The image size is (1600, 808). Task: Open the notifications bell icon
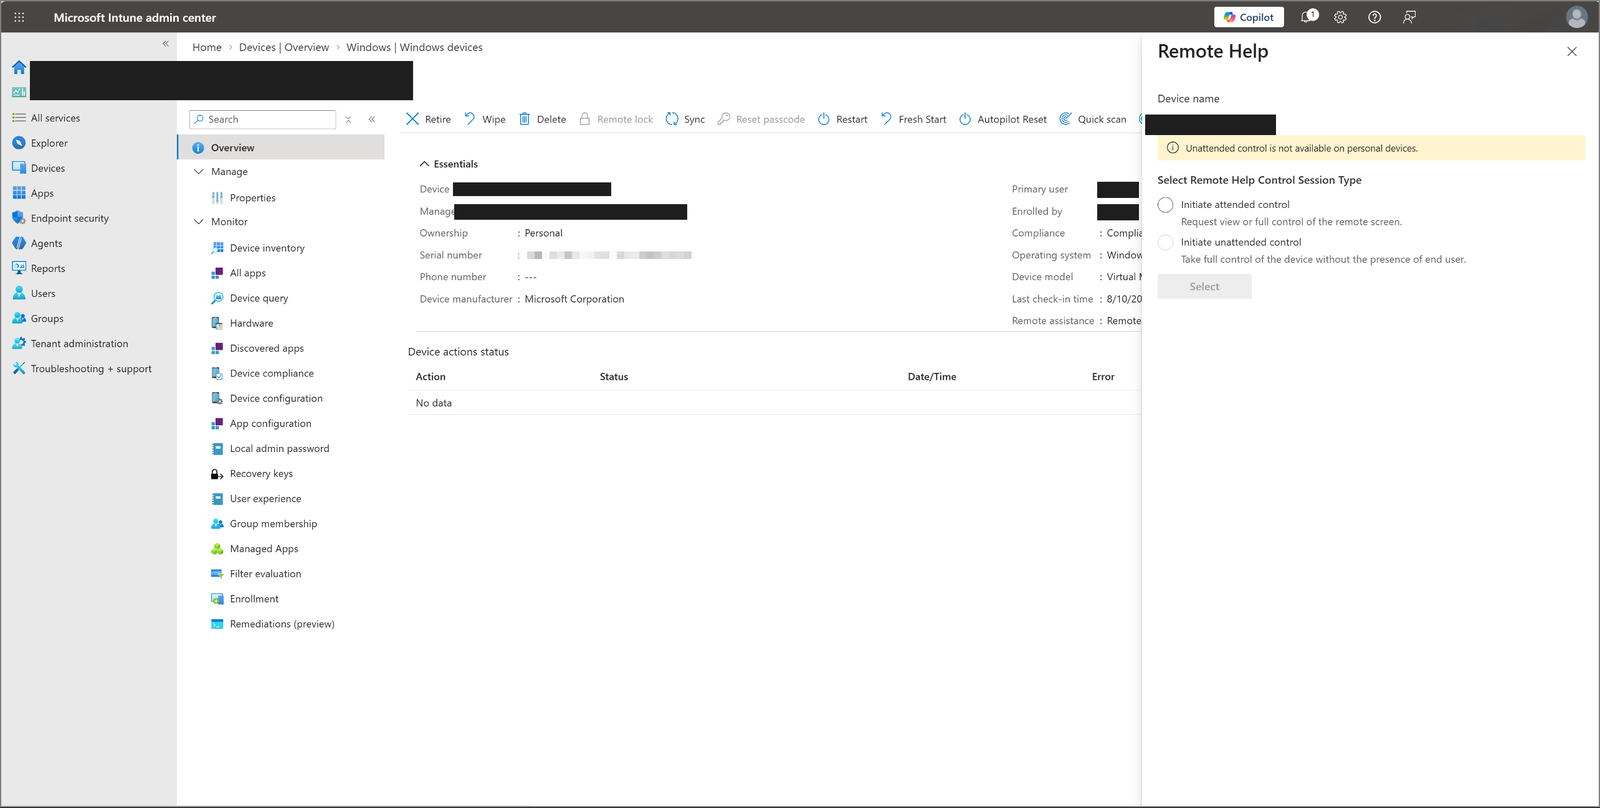[x=1308, y=17]
